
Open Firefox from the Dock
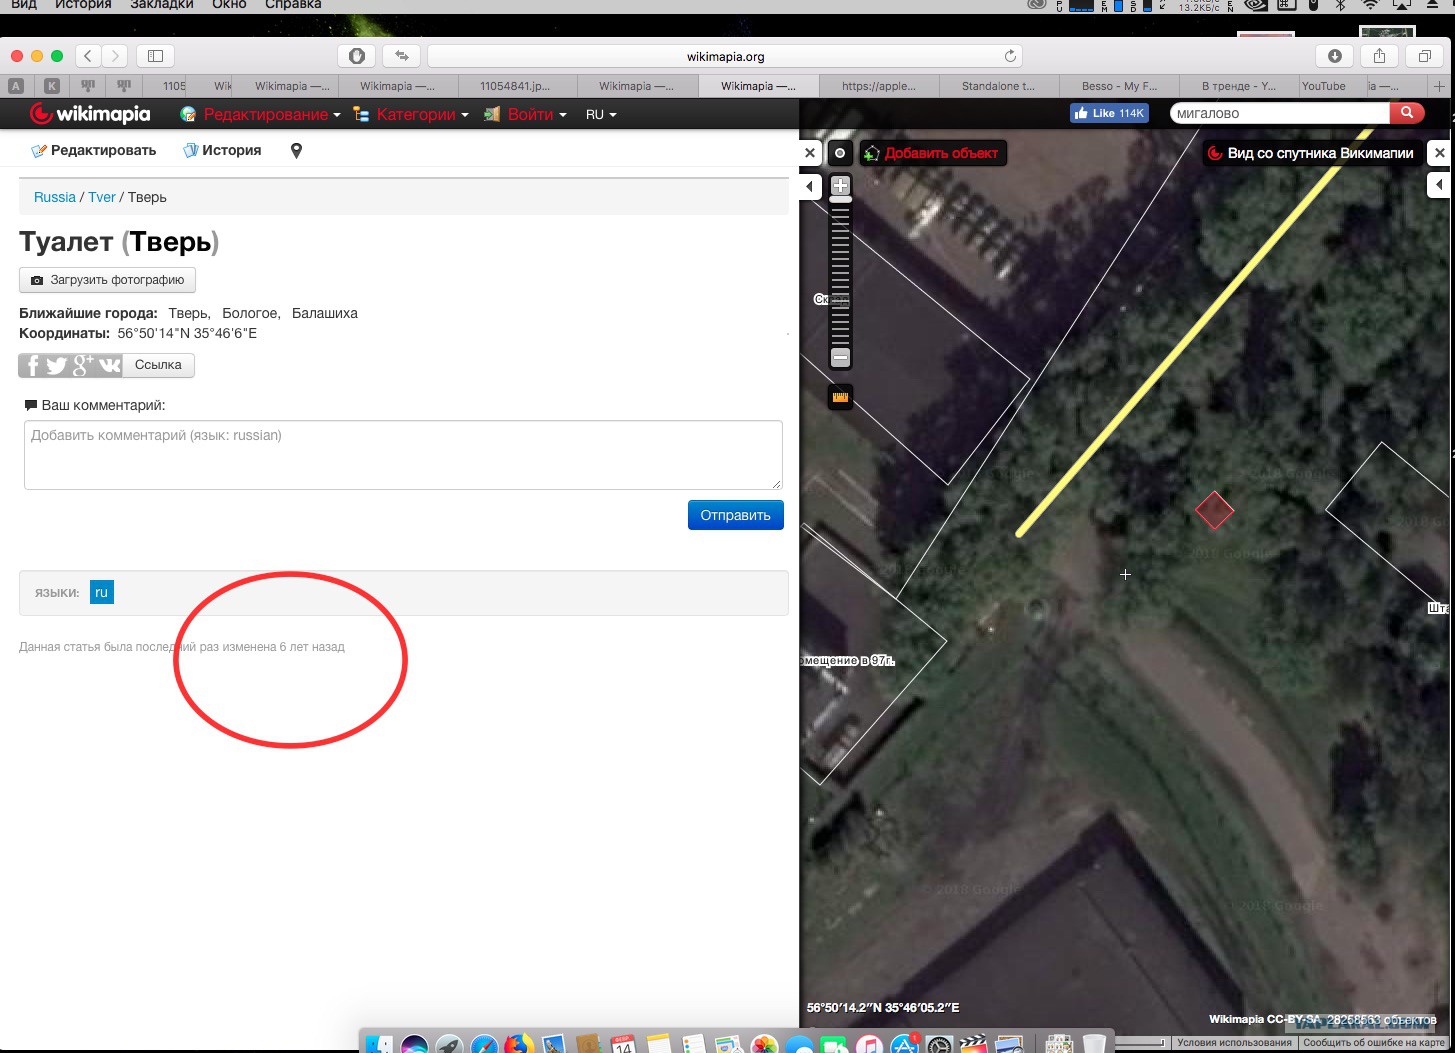click(519, 1044)
